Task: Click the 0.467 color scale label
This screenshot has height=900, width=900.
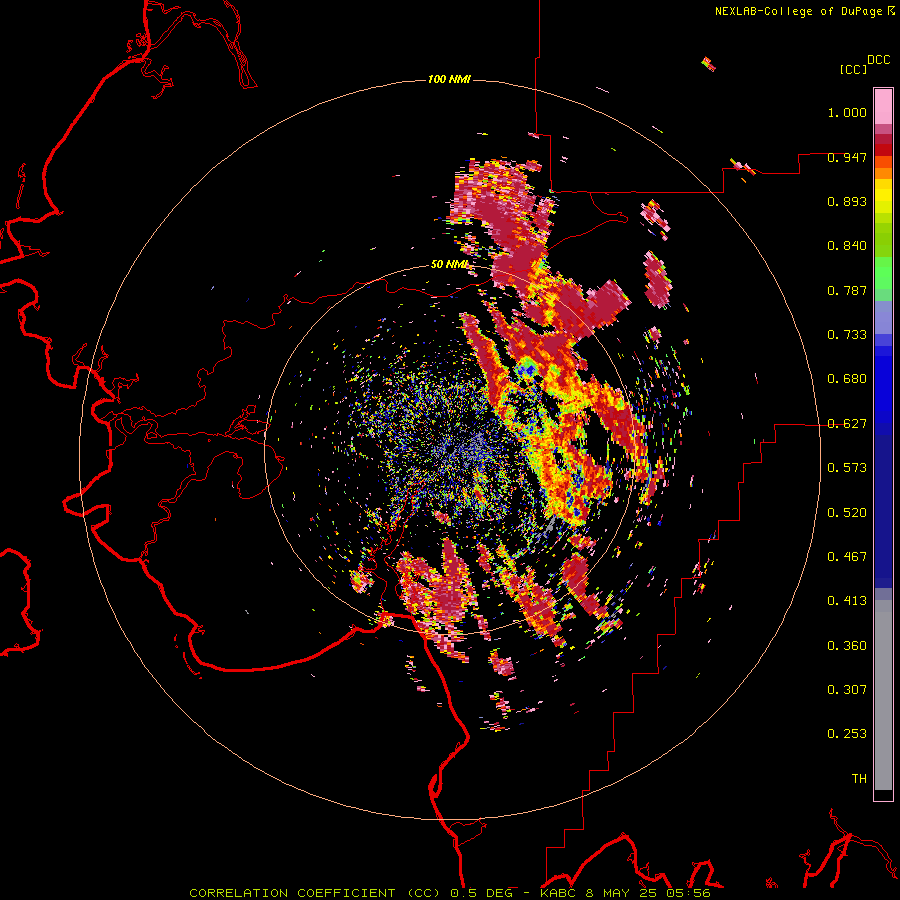Action: 847,557
